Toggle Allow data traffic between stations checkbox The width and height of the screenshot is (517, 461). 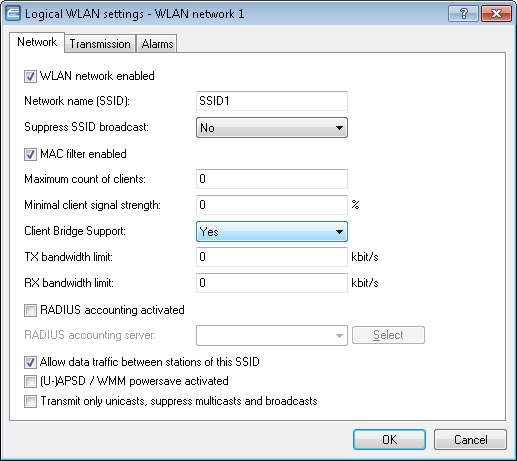(x=30, y=362)
